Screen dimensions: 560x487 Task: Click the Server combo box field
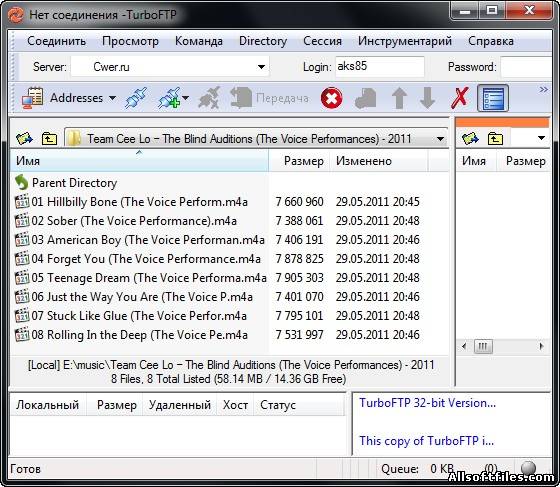click(x=170, y=67)
